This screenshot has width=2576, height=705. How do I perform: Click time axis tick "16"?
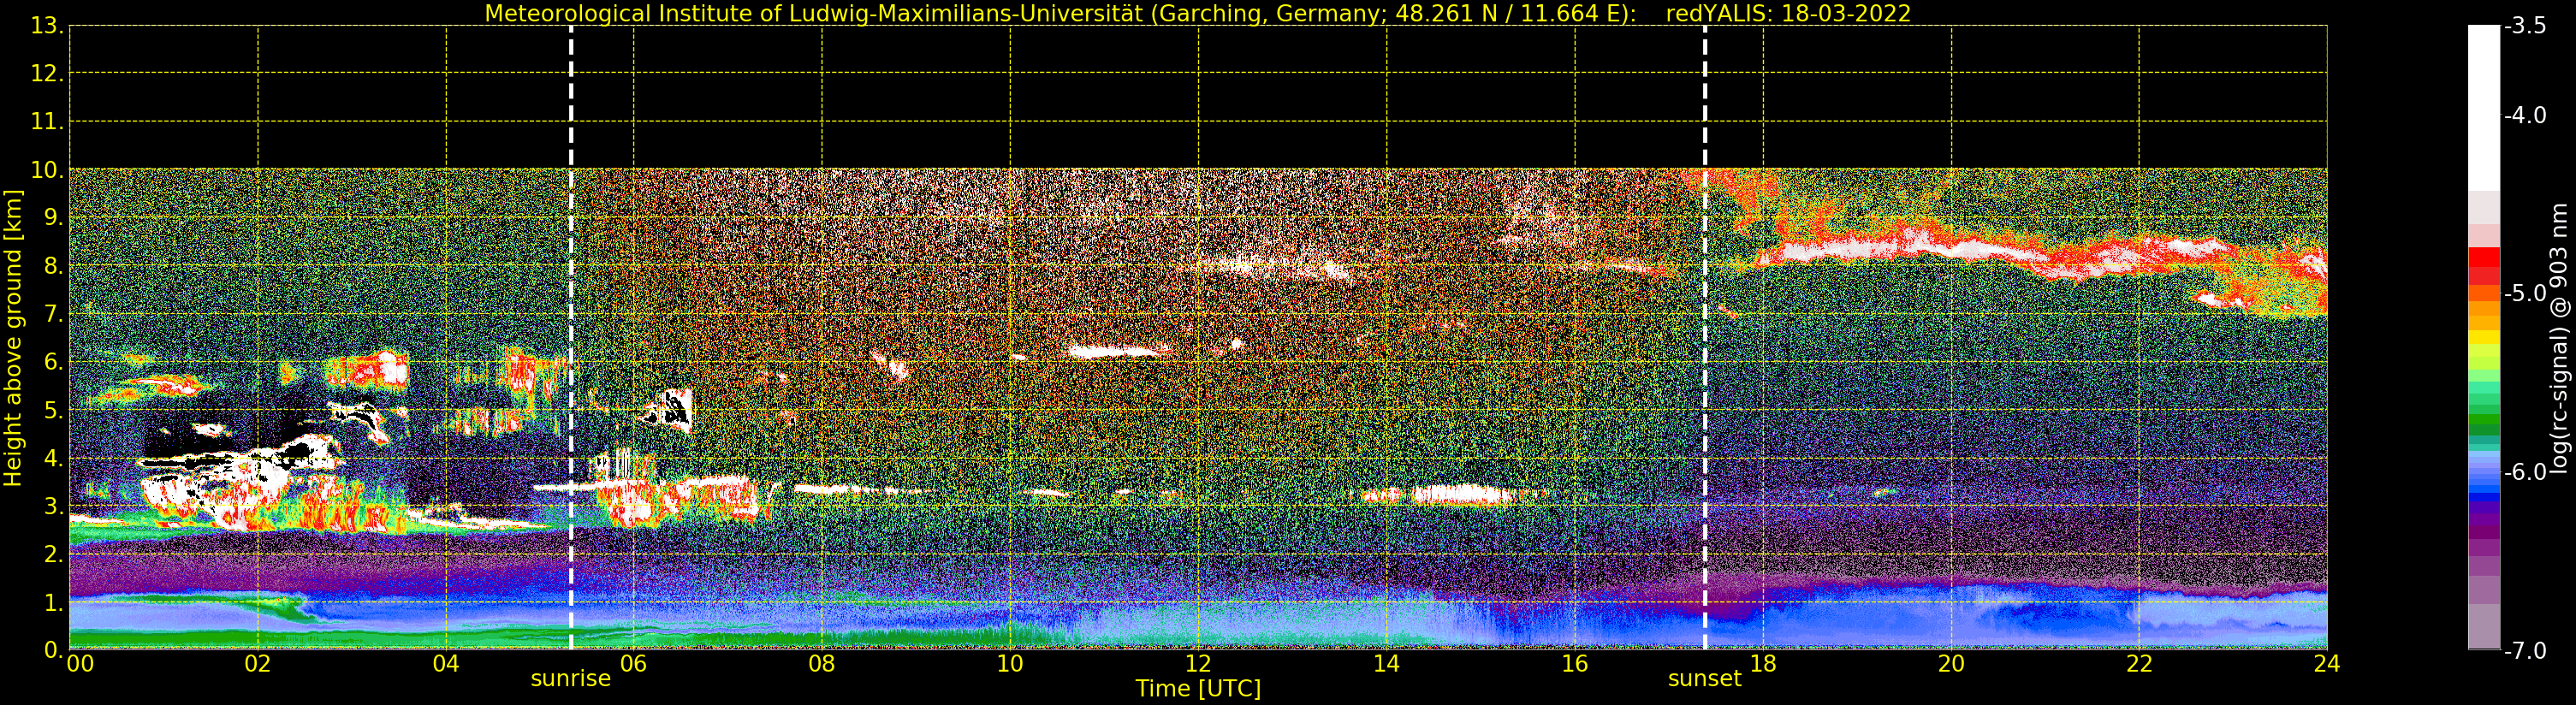(1575, 664)
